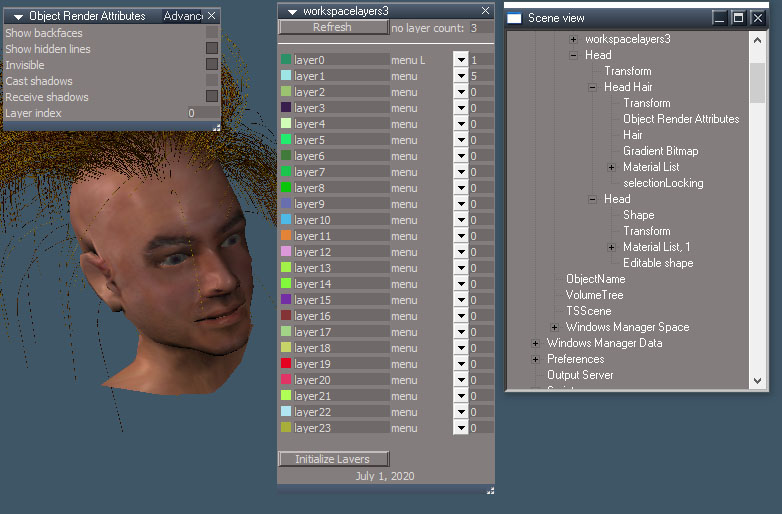Select the TSScene tree item
The height and width of the screenshot is (514, 782).
[x=588, y=311]
